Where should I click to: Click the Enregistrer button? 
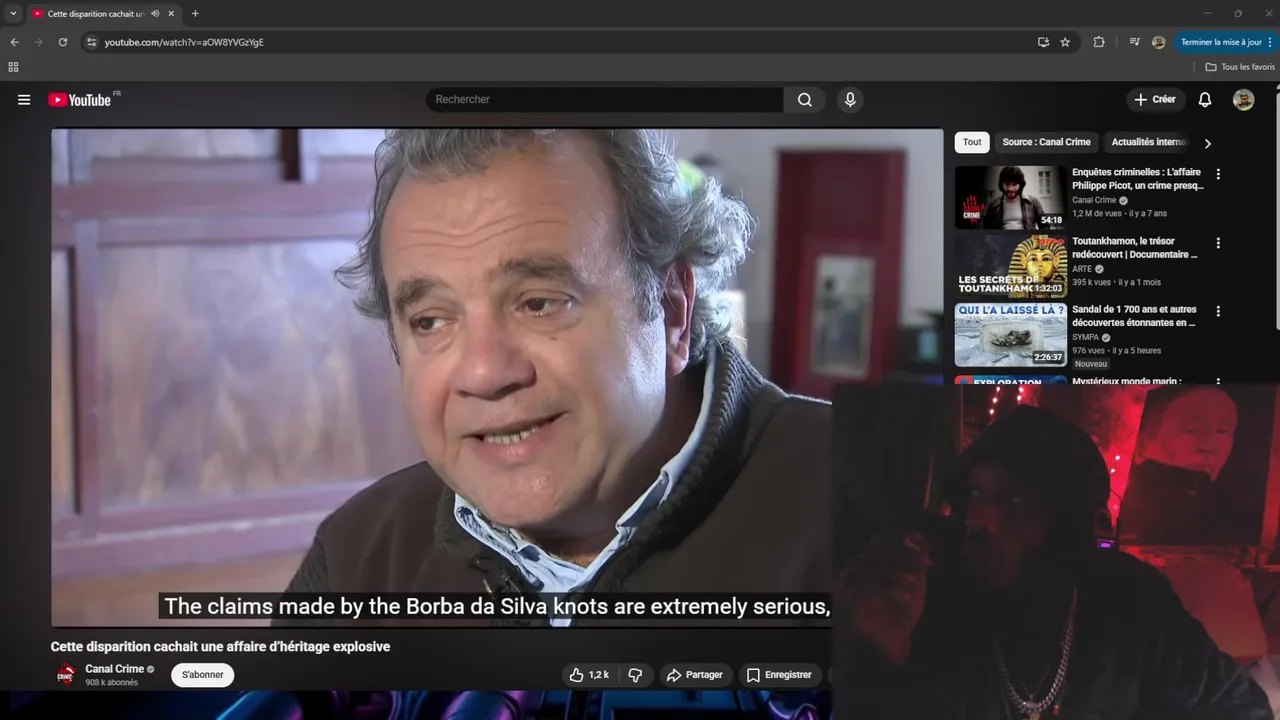[779, 675]
